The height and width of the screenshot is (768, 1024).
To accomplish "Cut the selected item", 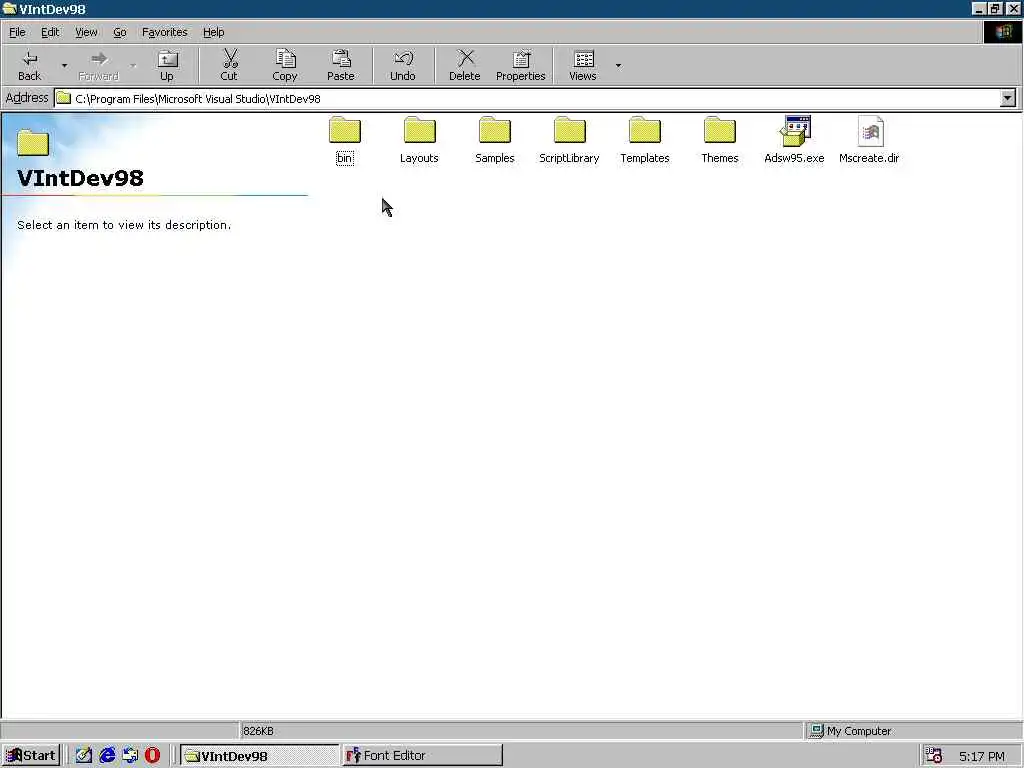I will click(x=229, y=65).
